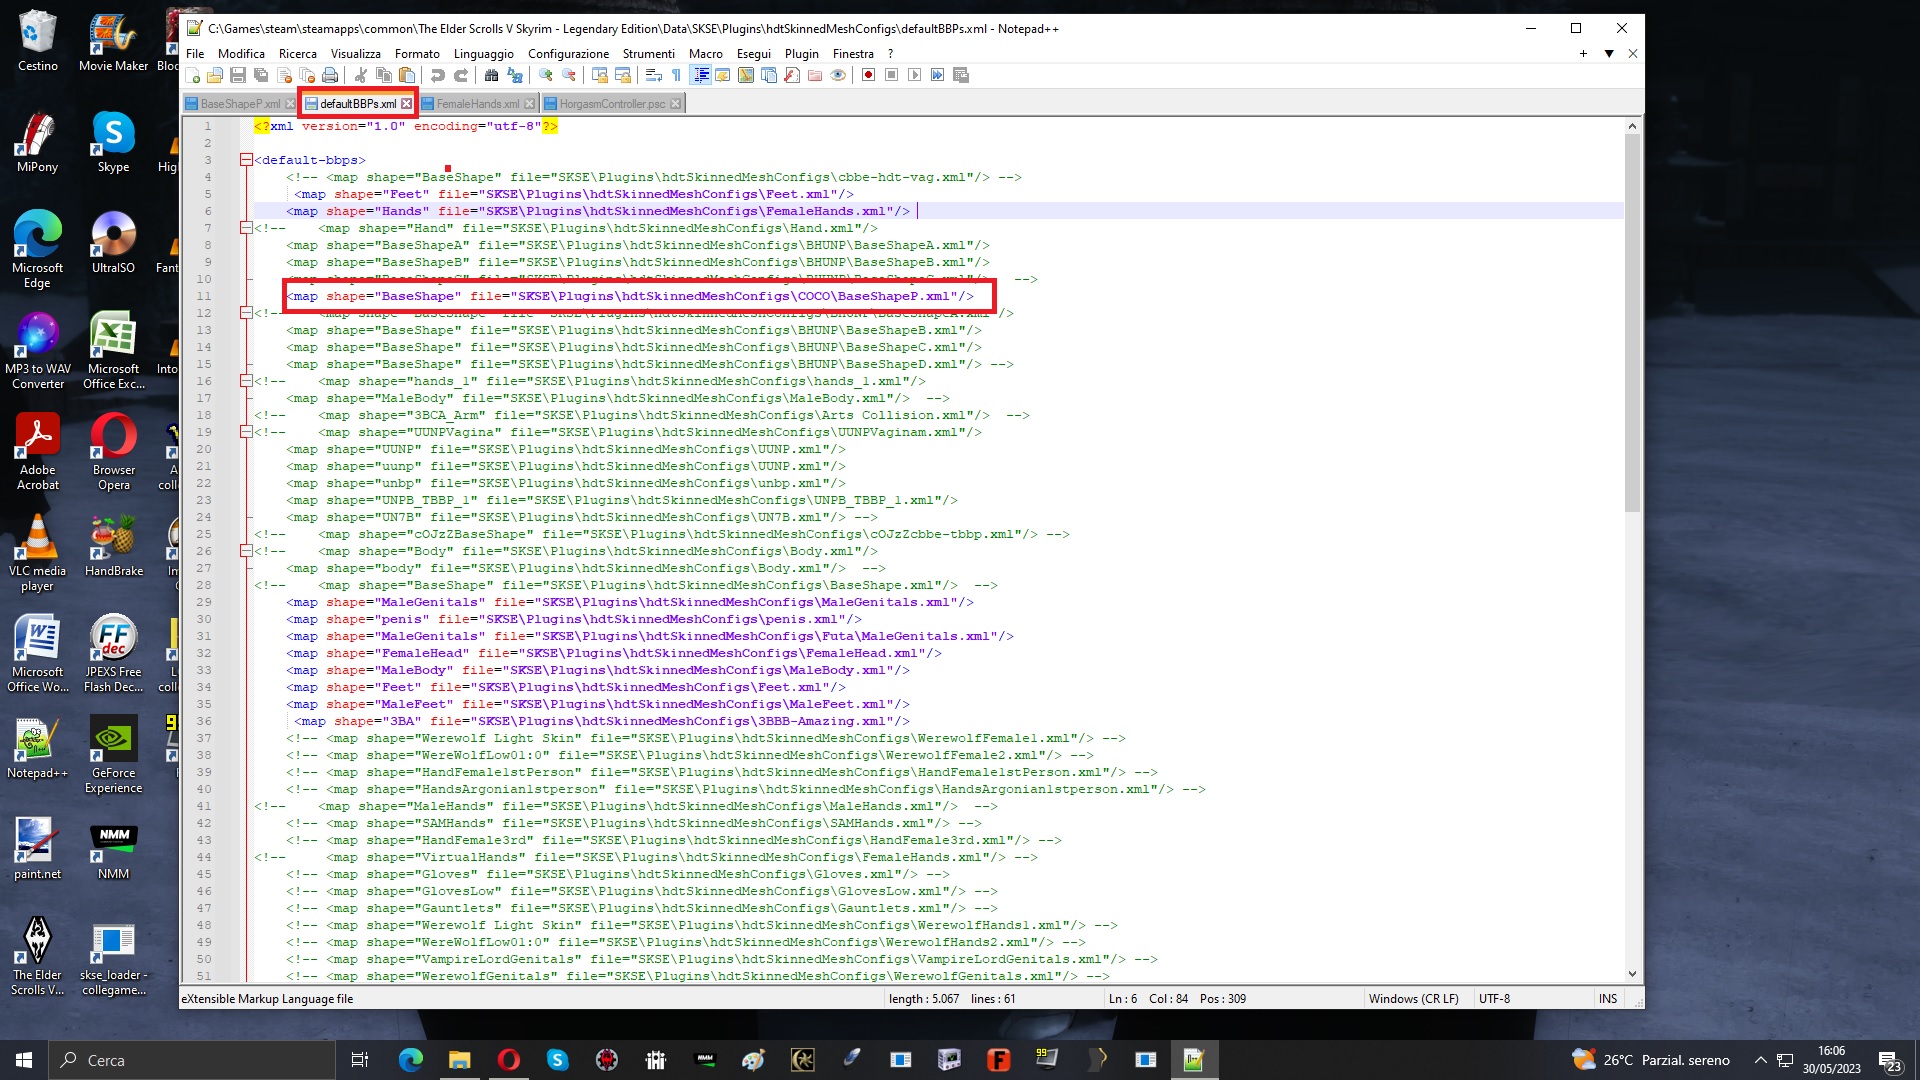Stop macro recording with the stop icon
This screenshot has width=1920, height=1080.
tap(892, 75)
